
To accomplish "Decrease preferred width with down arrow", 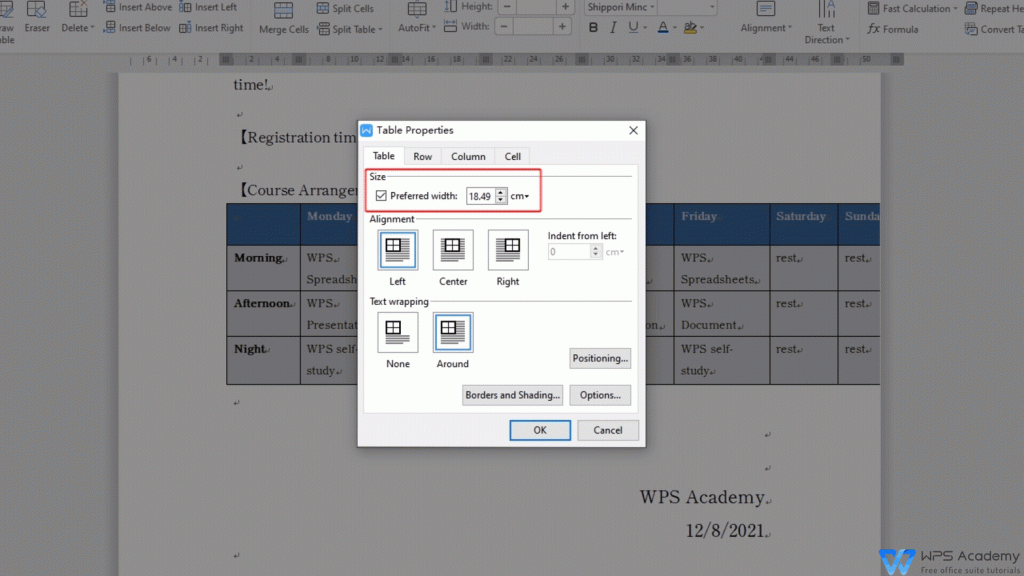I will coord(501,200).
